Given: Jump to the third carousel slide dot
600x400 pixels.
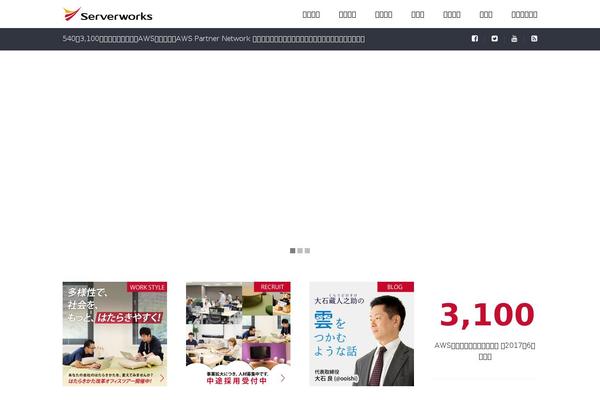Looking at the screenshot, I should click(x=307, y=250).
